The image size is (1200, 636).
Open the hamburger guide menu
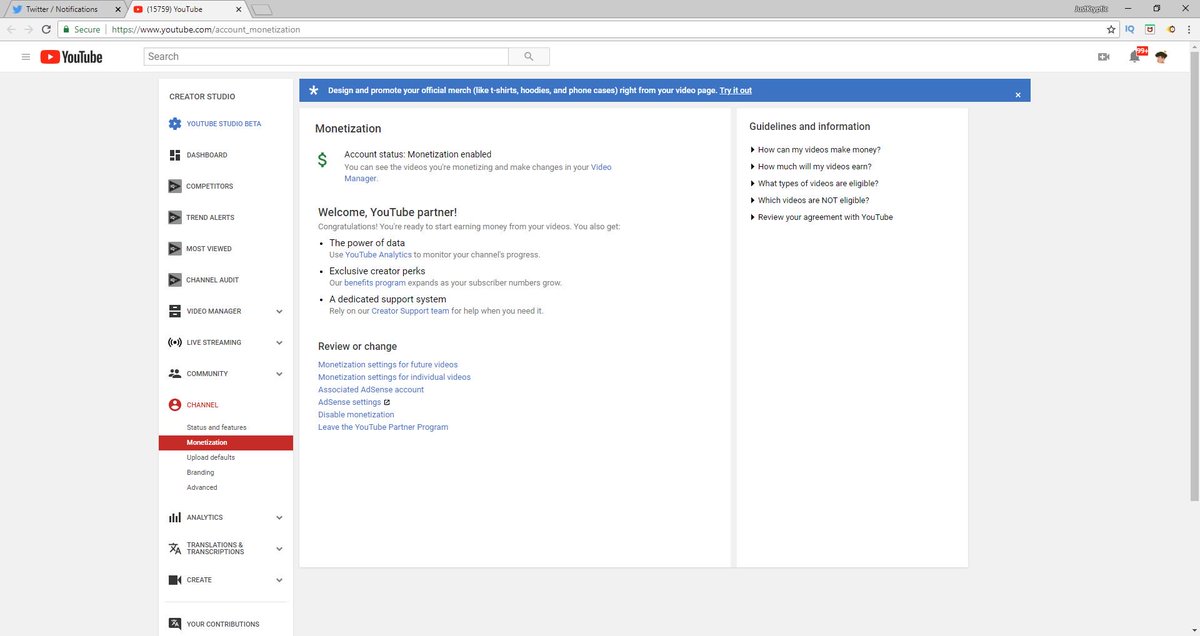click(x=25, y=57)
